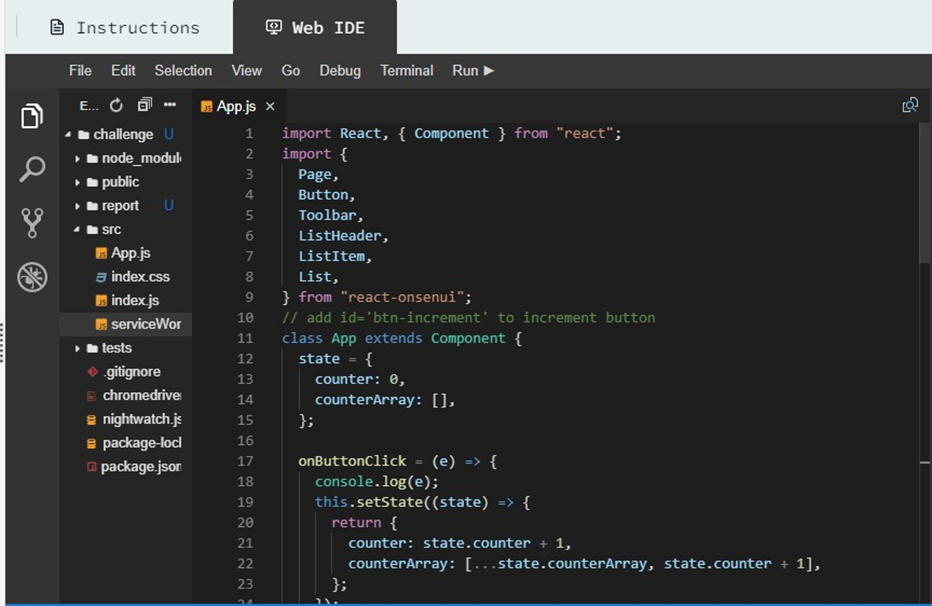This screenshot has width=932, height=606.
Task: Open Source Control branch icon
Action: (x=32, y=223)
